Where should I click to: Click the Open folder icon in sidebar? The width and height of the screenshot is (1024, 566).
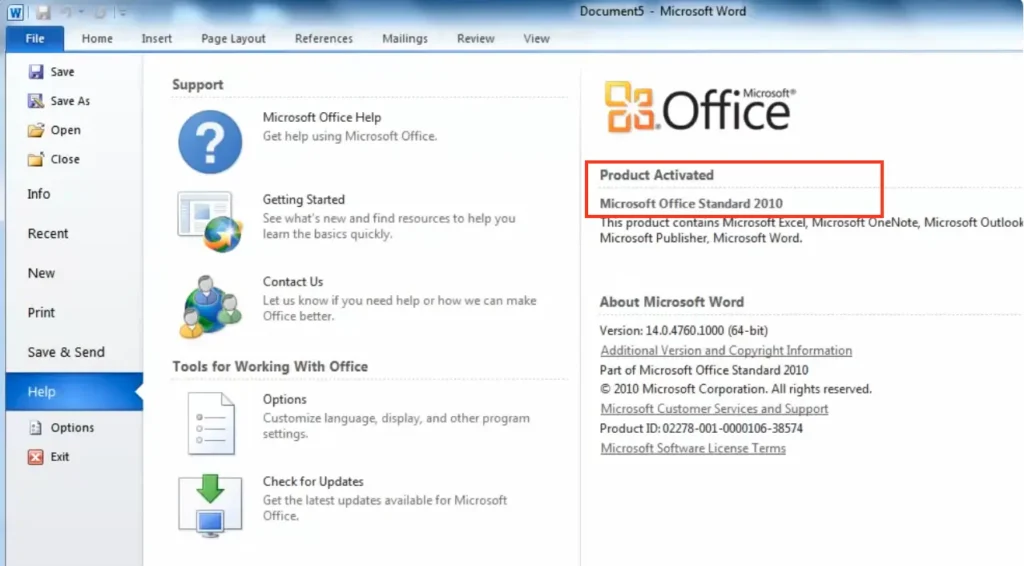(36, 130)
